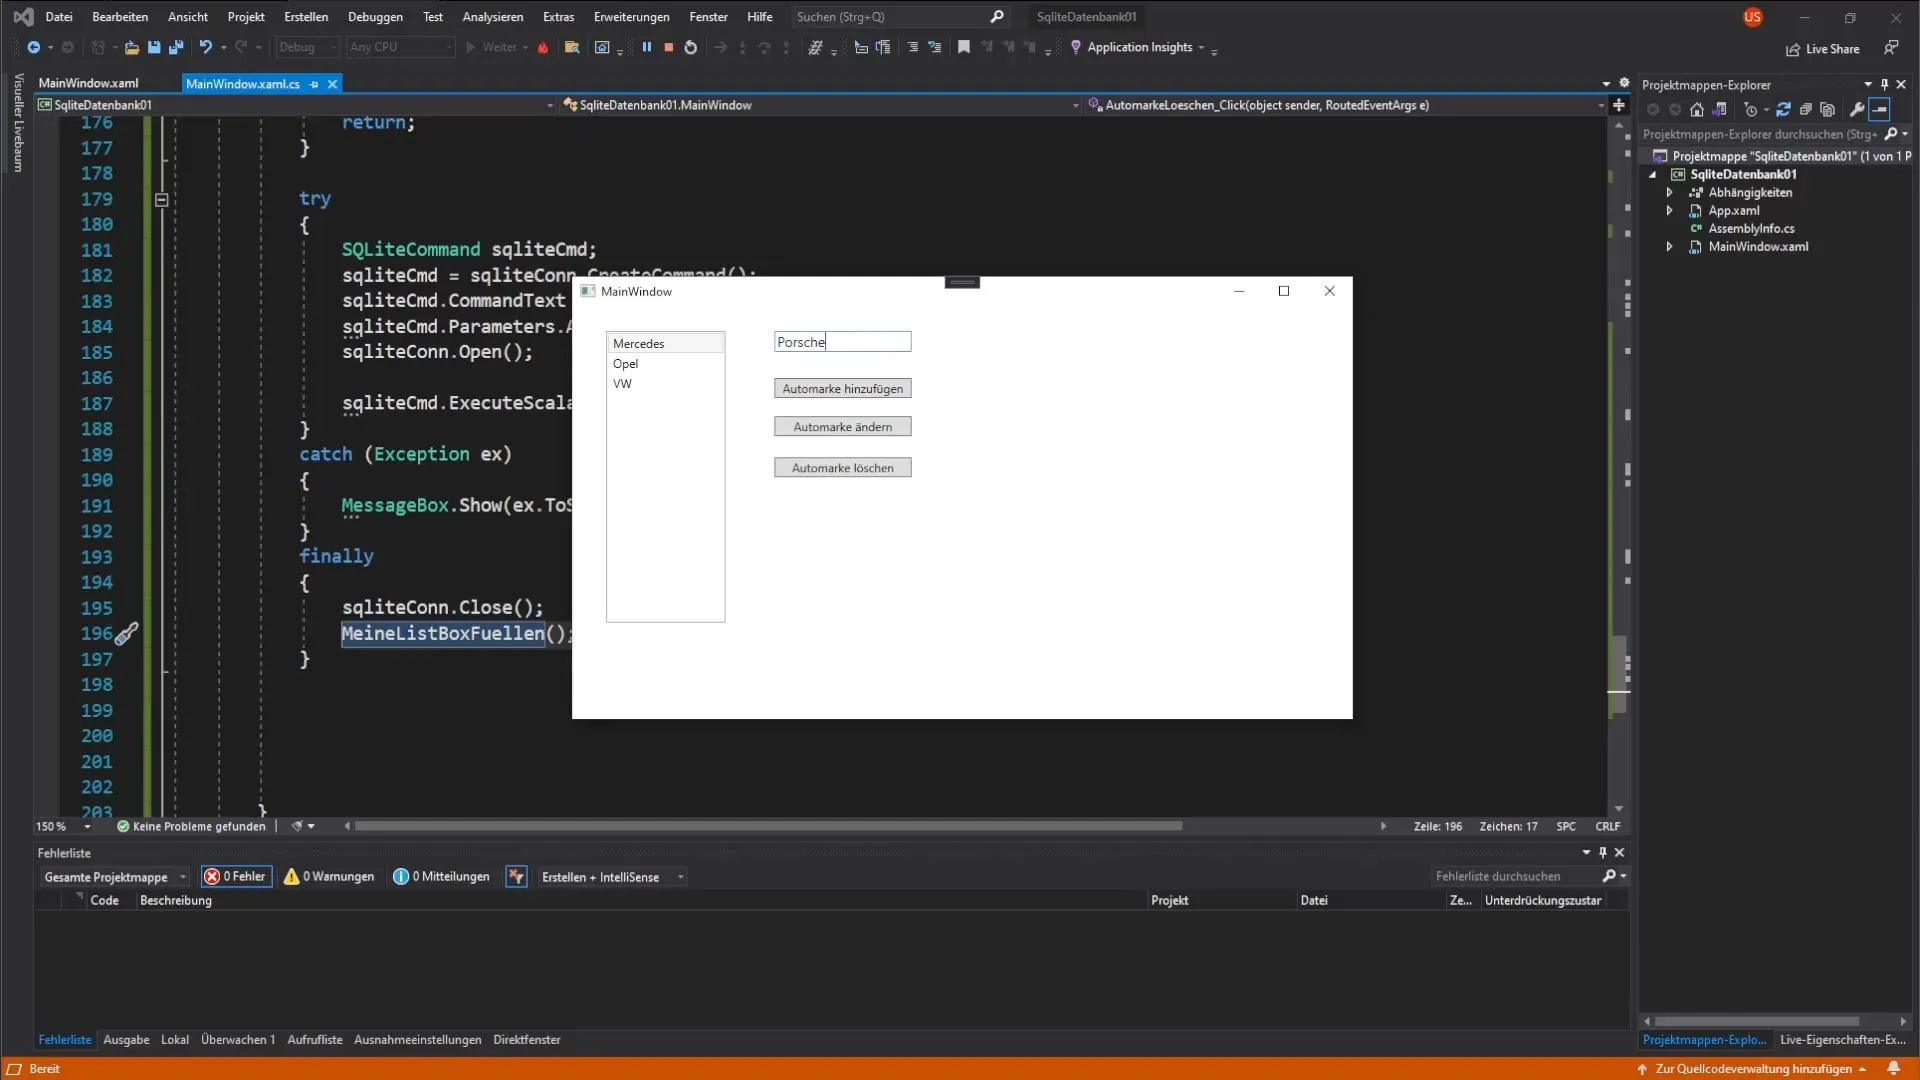Click the search magnifier in Projektmappen-Explorer search box
The height and width of the screenshot is (1080, 1920).
pyautogui.click(x=1890, y=134)
